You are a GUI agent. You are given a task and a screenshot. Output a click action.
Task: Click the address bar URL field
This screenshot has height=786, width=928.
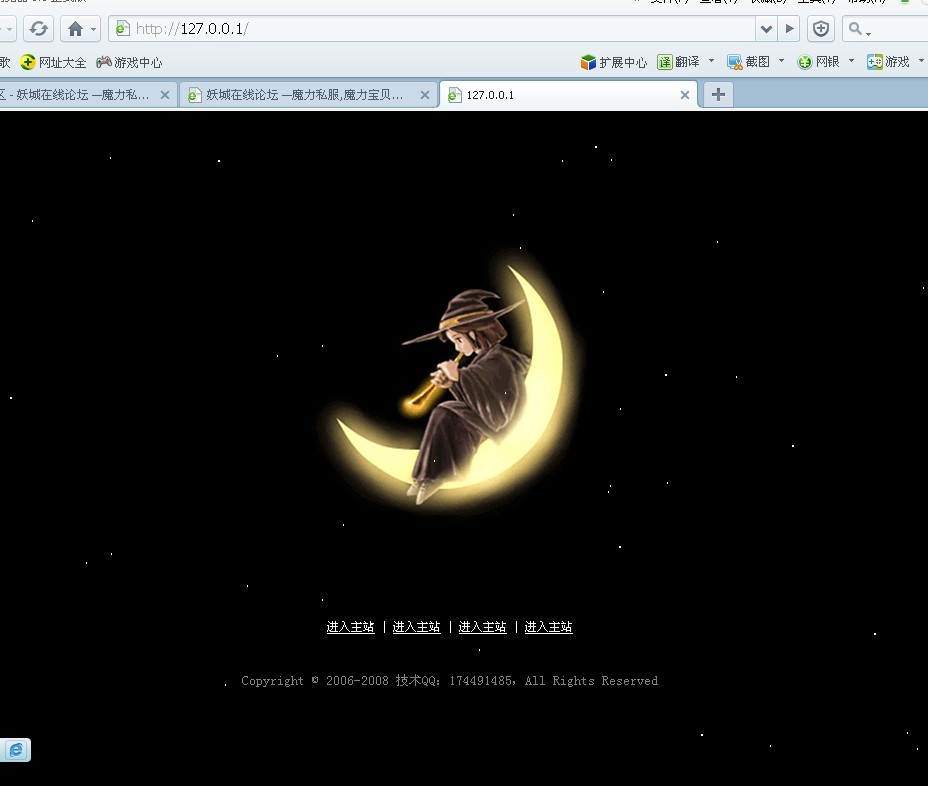coord(440,29)
